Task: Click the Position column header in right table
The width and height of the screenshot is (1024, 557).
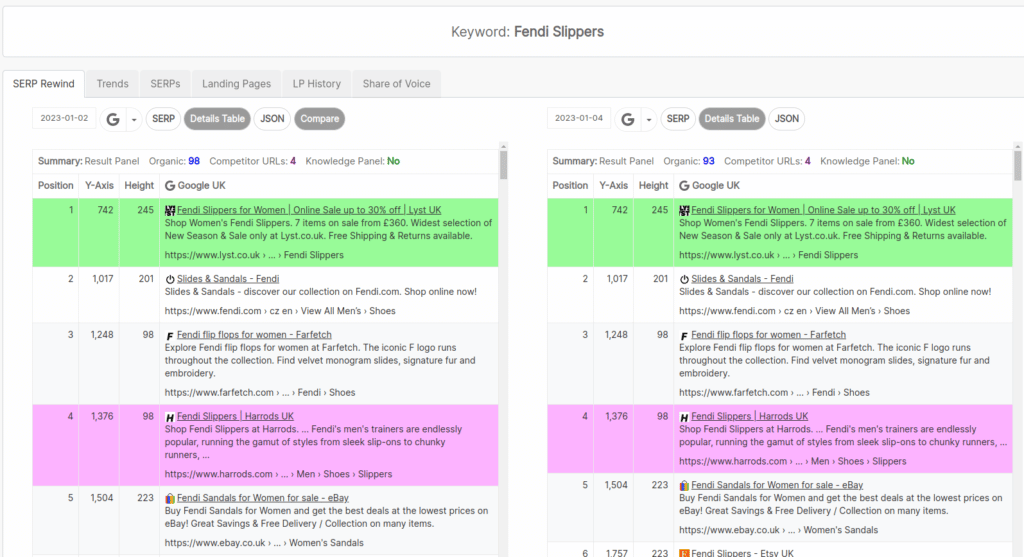Action: coord(570,185)
